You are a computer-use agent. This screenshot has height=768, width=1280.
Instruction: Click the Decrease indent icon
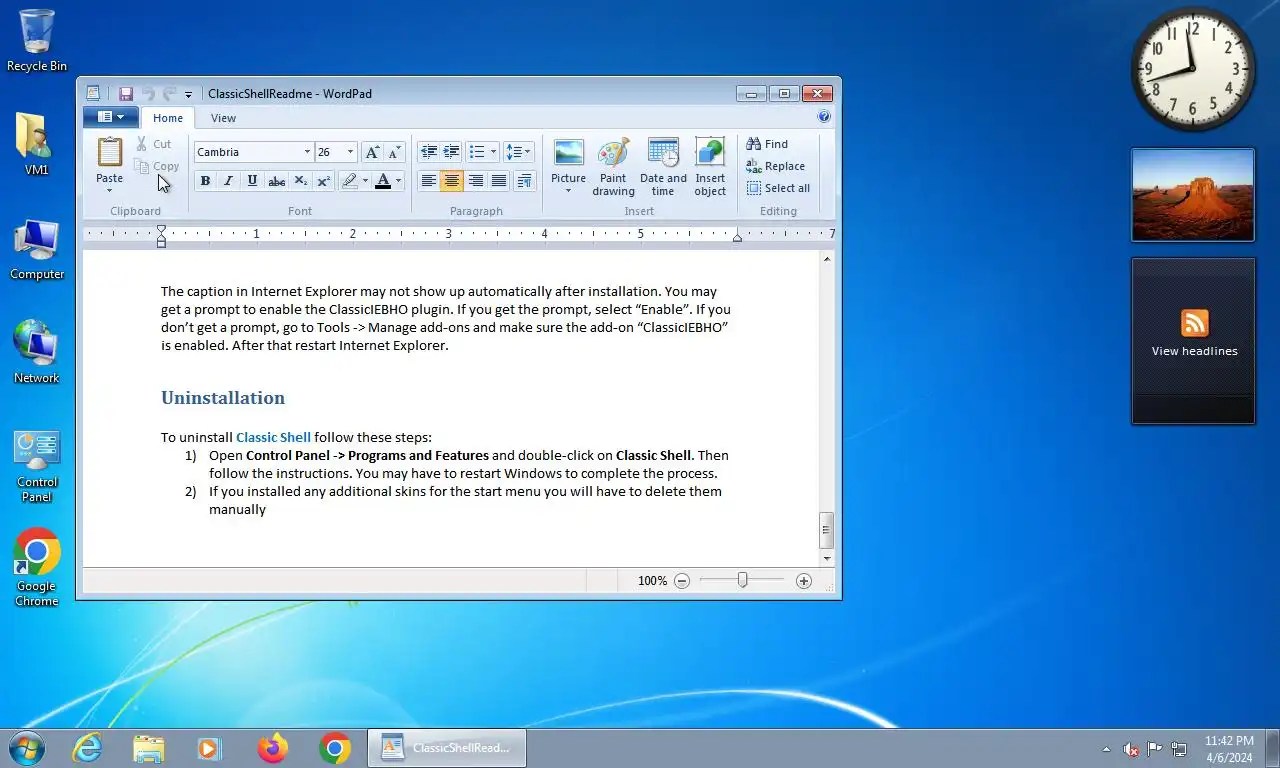coord(429,152)
